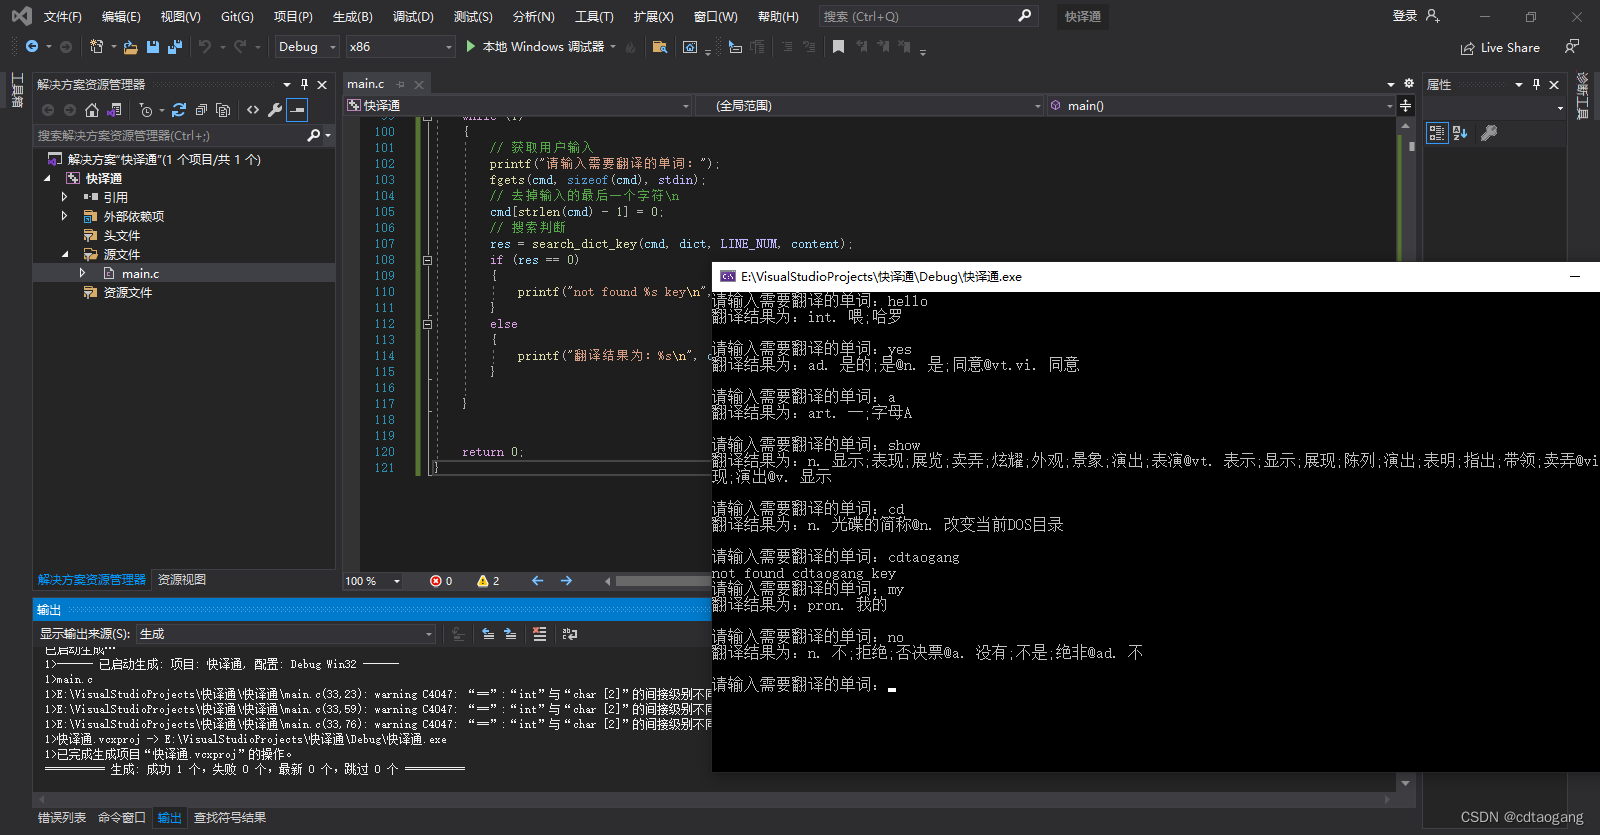Click the feedback icon near Live Share
Image resolution: width=1600 pixels, height=835 pixels.
1572,47
